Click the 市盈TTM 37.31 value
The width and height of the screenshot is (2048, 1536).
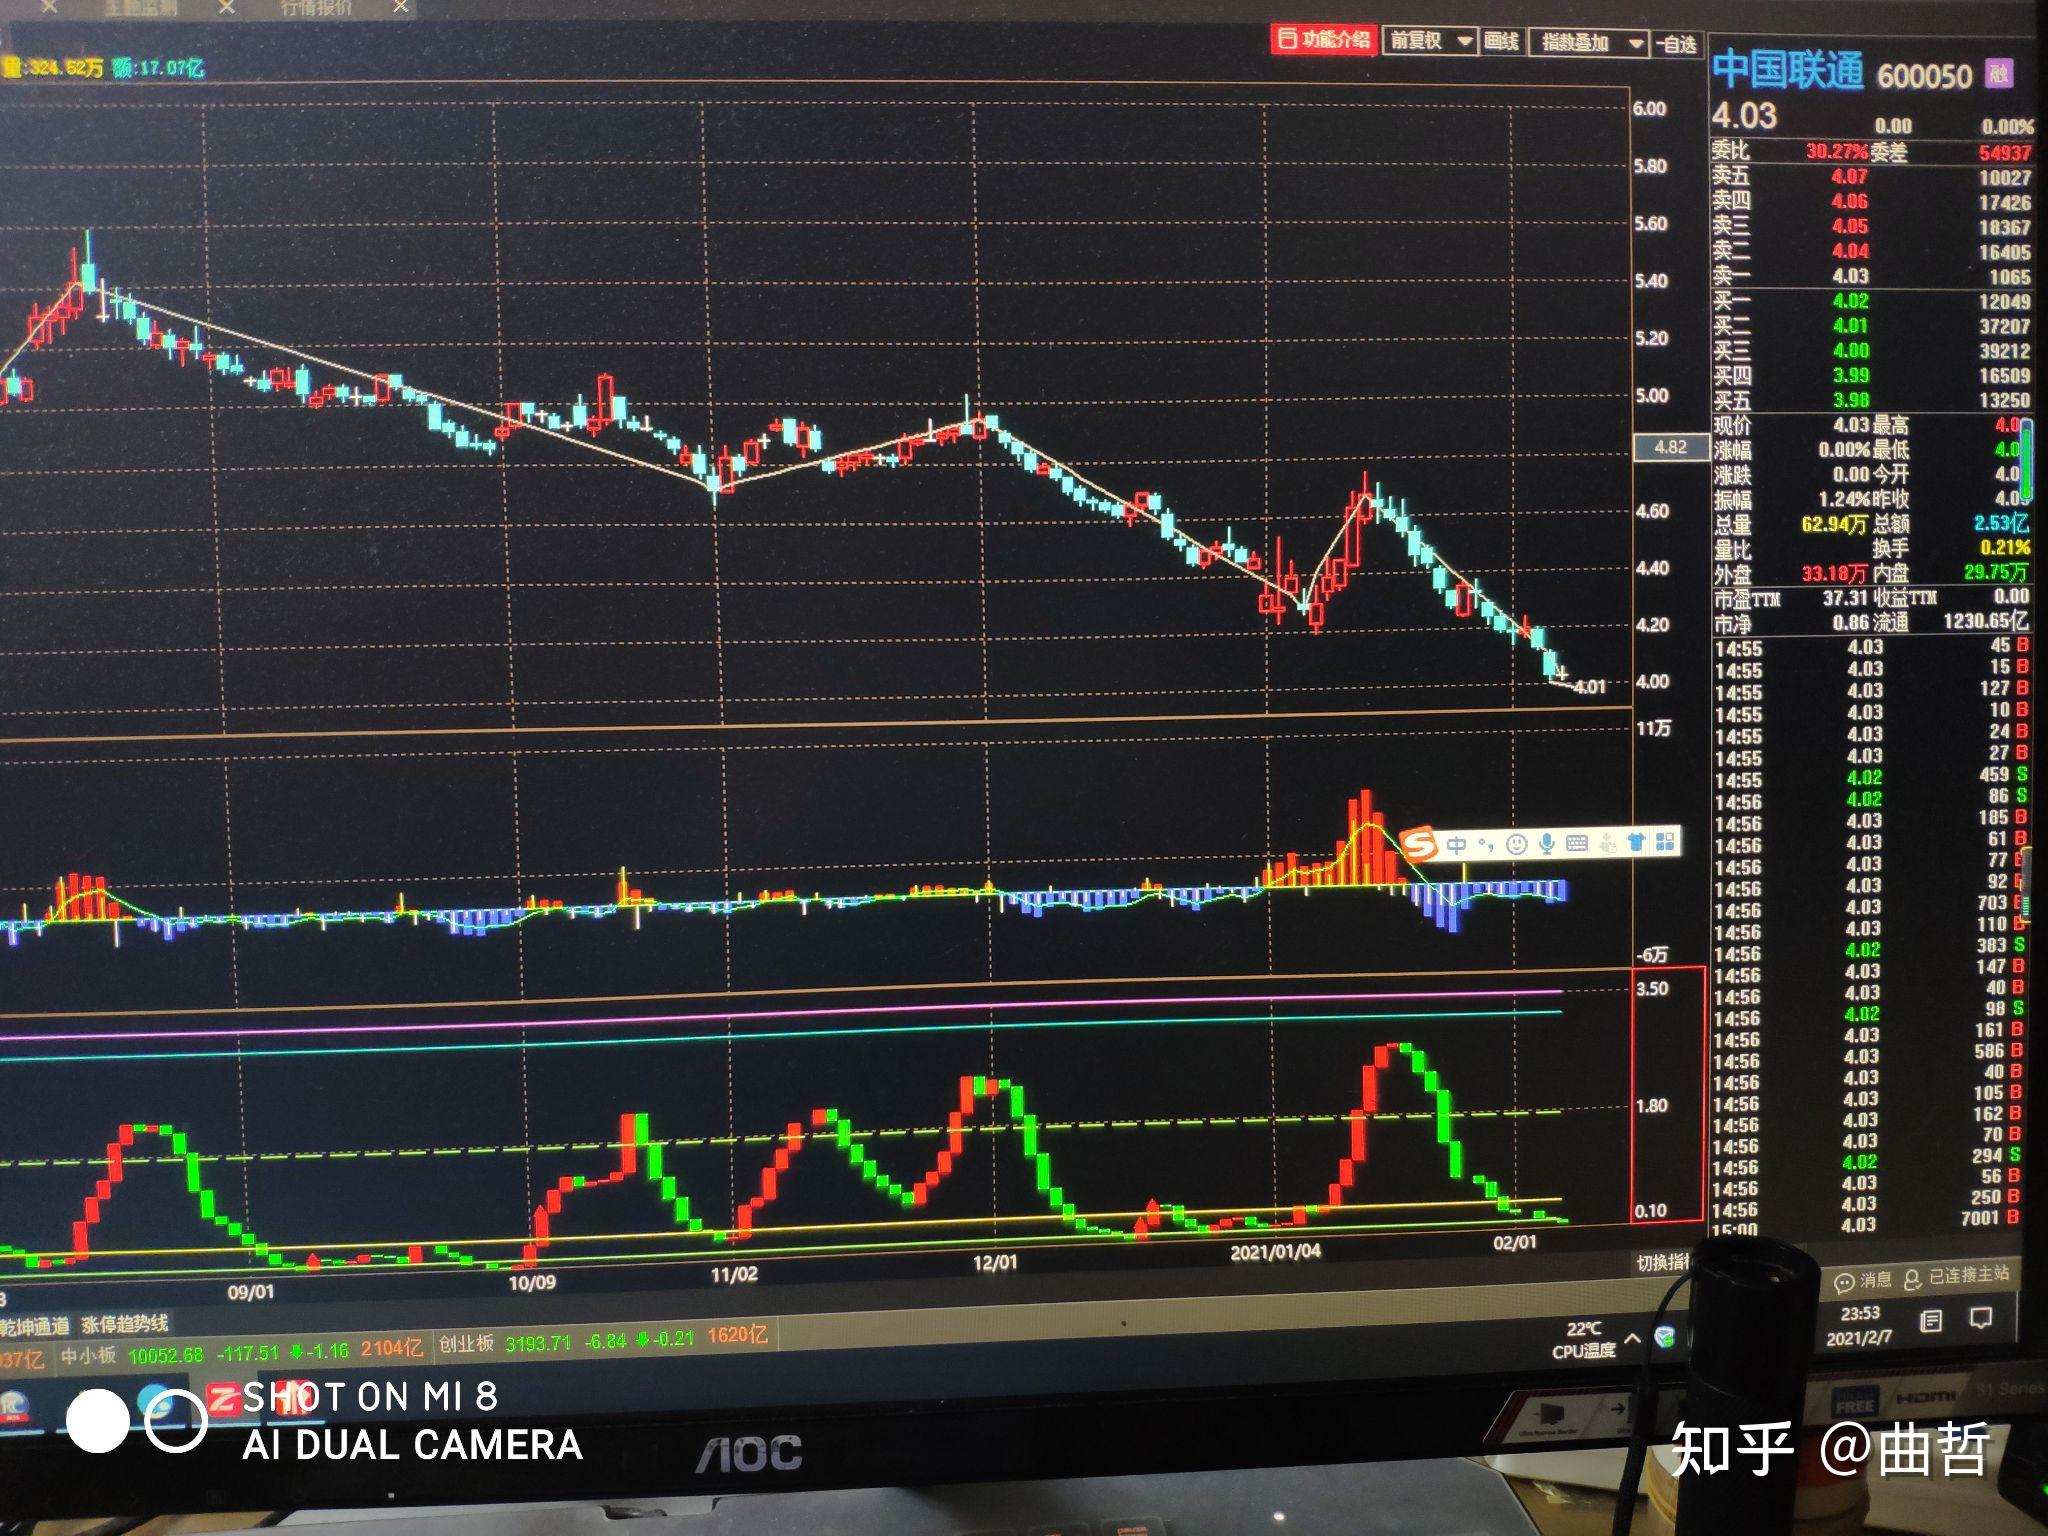pyautogui.click(x=1845, y=598)
